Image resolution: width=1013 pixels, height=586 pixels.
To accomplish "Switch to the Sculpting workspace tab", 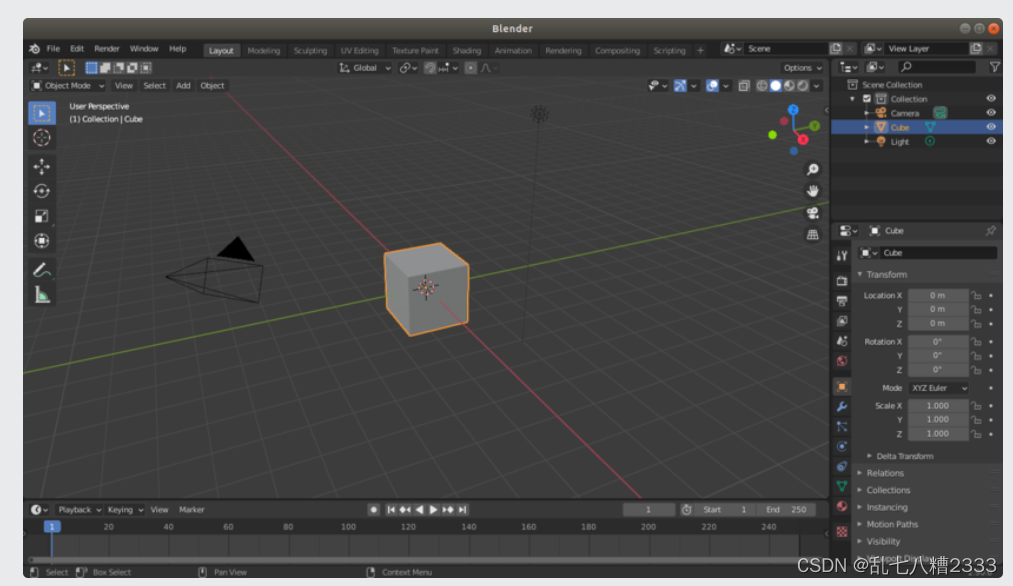I will pyautogui.click(x=310, y=51).
